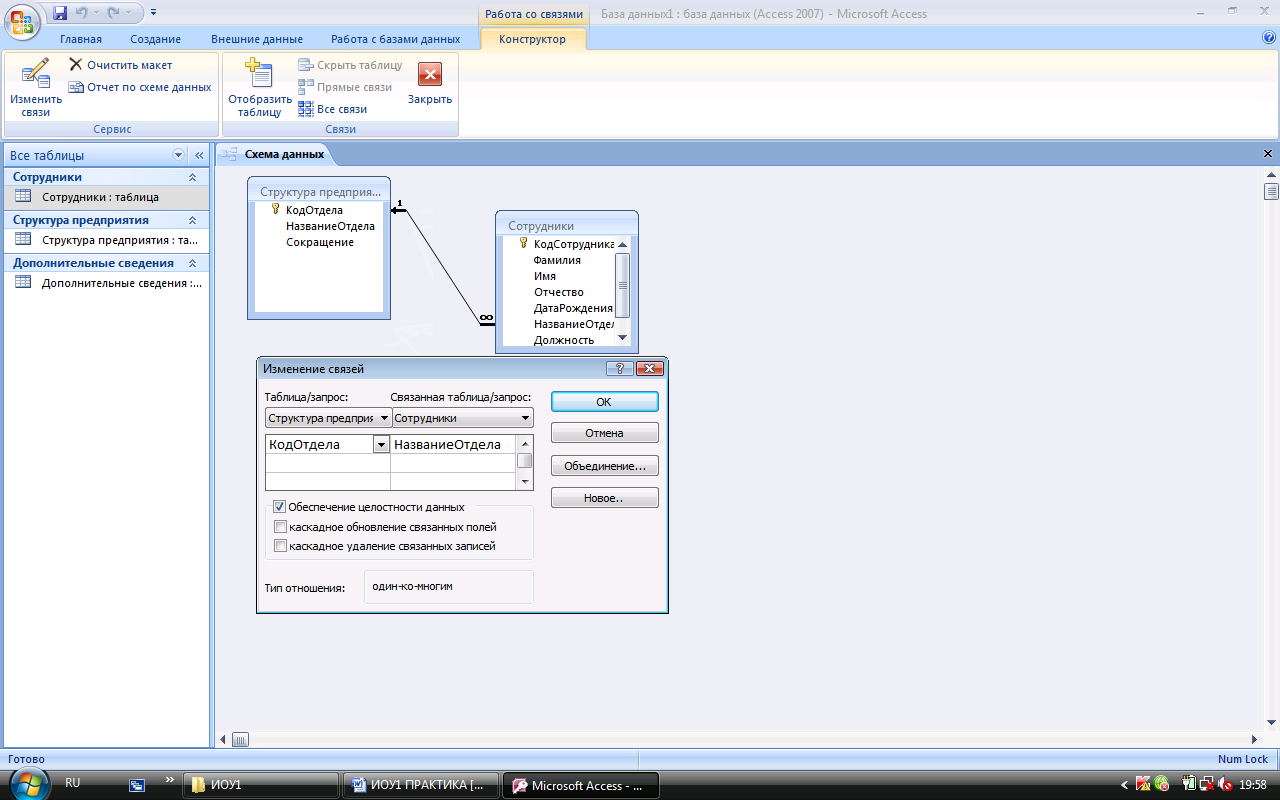Click Сокращение field in Структура table
This screenshot has width=1280, height=800.
click(x=320, y=242)
